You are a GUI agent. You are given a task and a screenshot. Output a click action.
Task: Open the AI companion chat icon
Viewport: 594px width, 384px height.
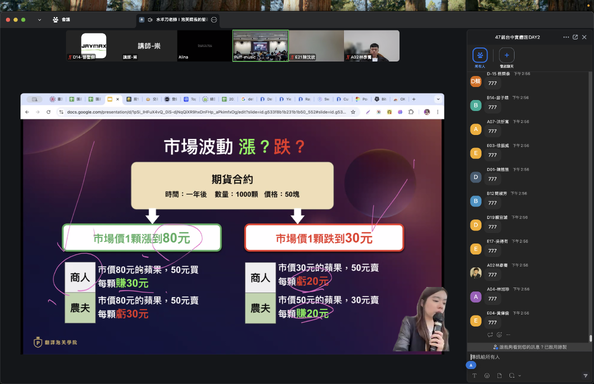(x=506, y=55)
